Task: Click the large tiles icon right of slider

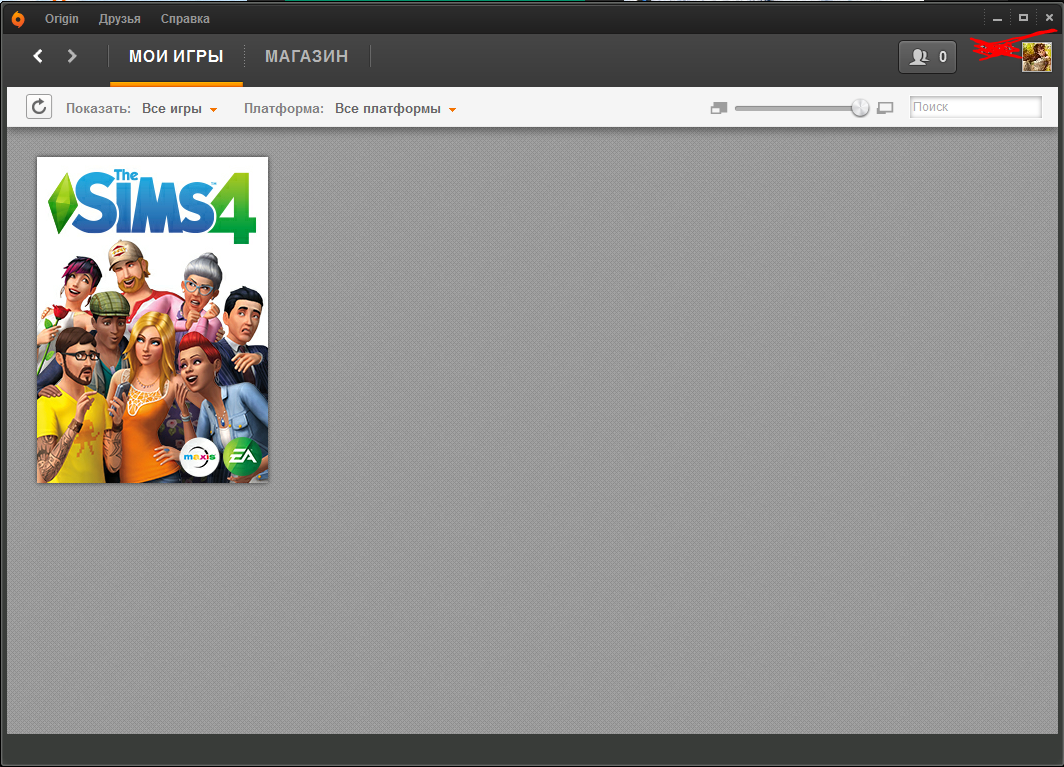Action: click(x=885, y=108)
